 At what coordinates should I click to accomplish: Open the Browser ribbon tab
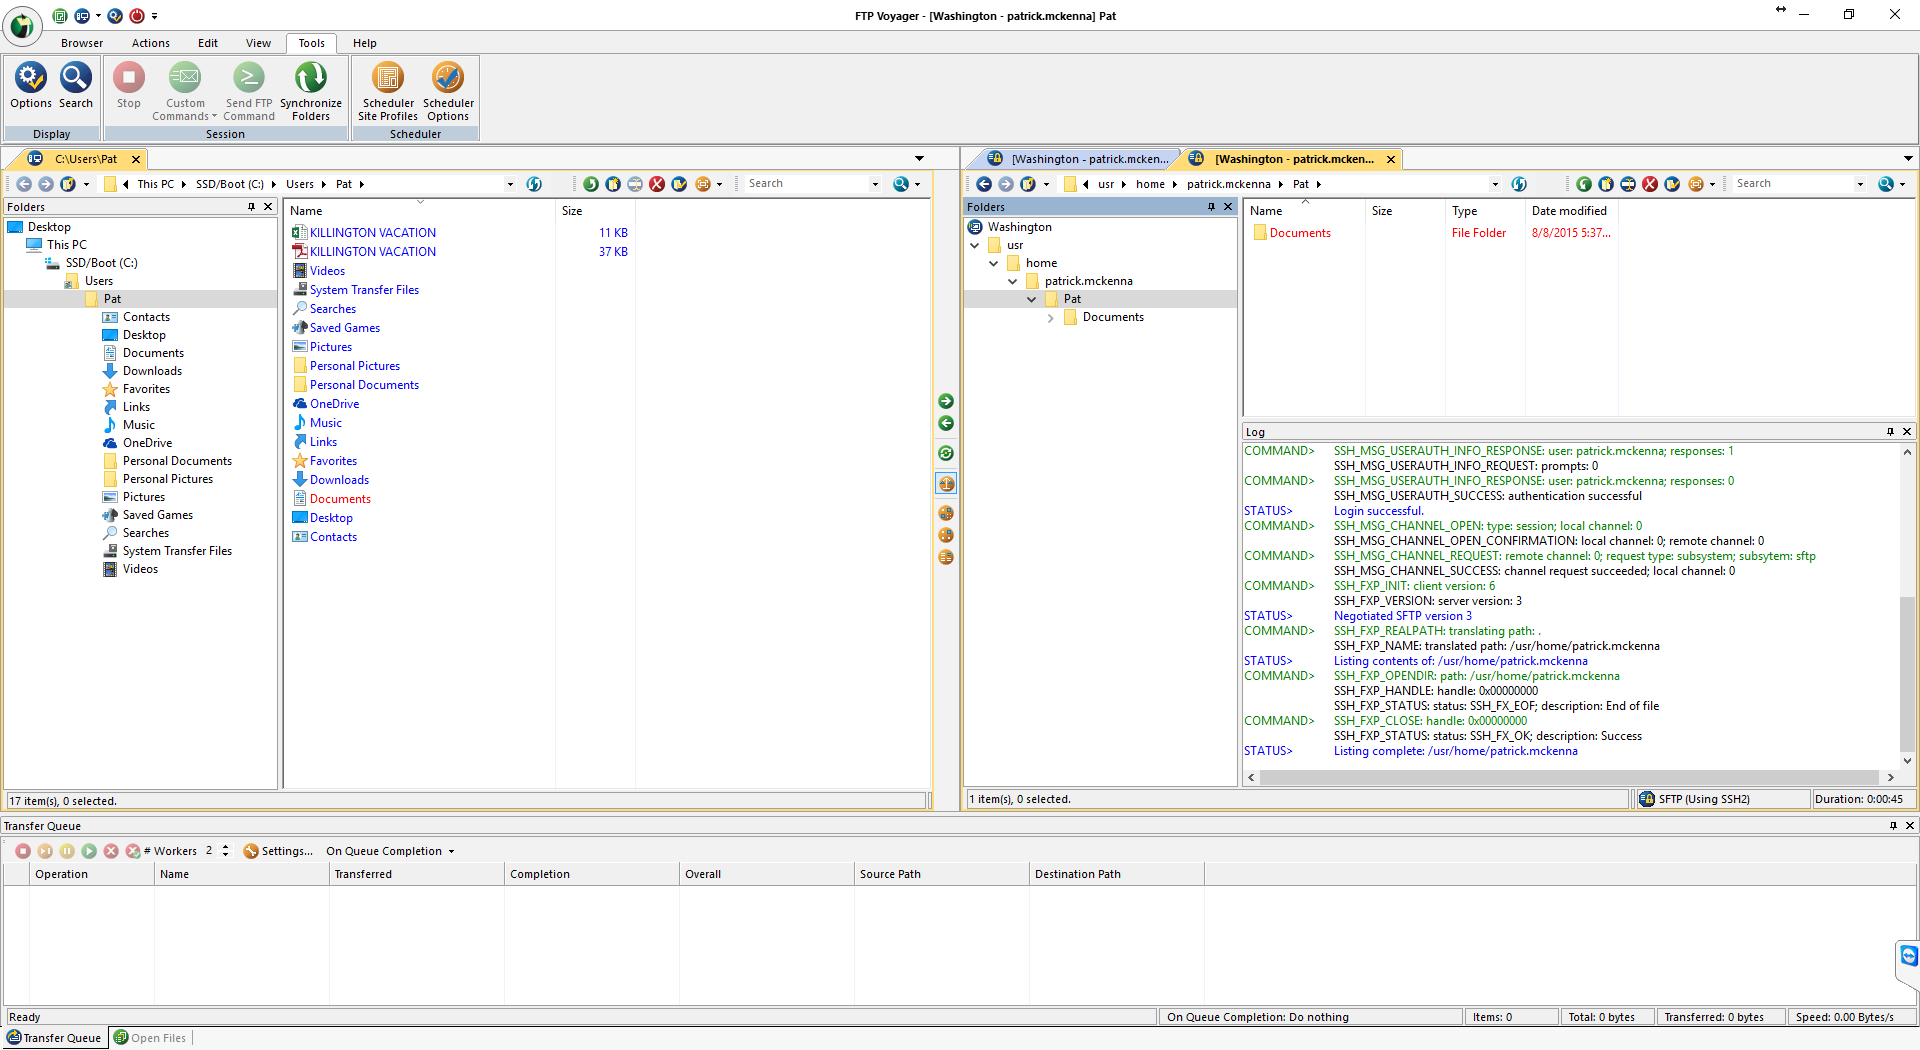(82, 43)
